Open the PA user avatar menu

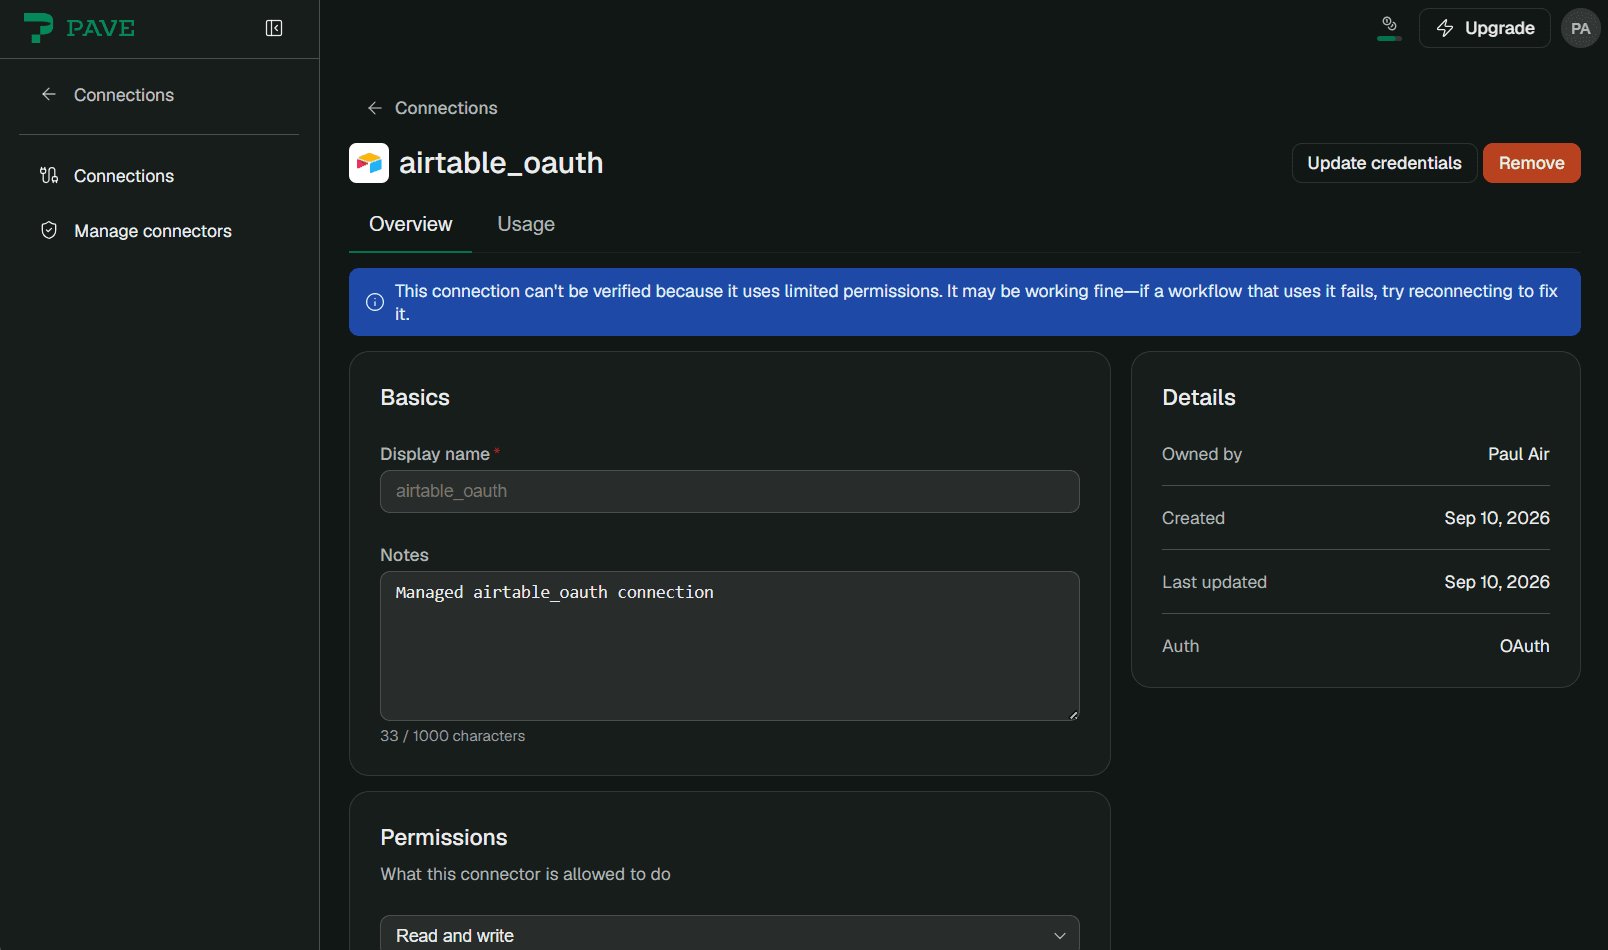pyautogui.click(x=1580, y=28)
